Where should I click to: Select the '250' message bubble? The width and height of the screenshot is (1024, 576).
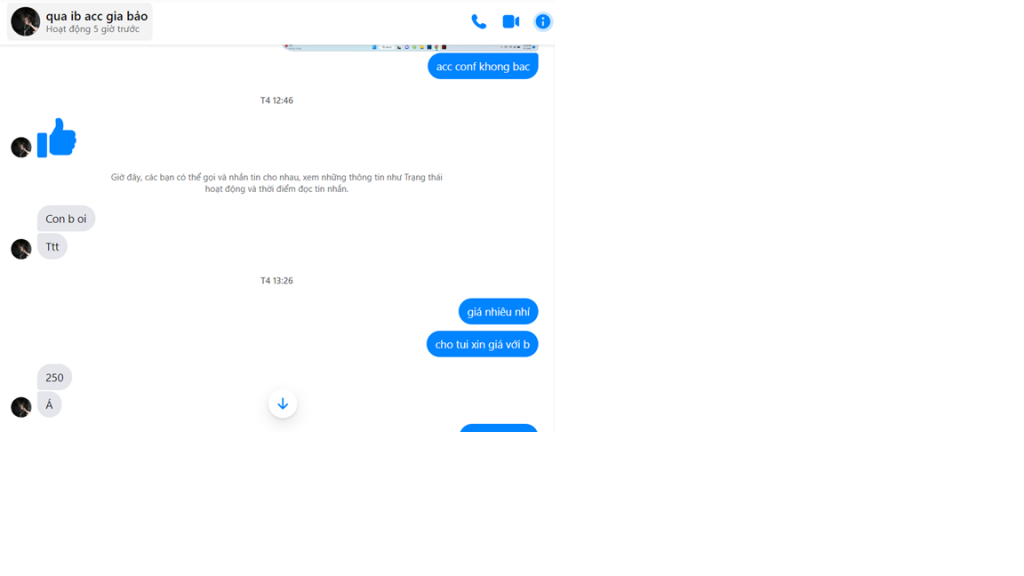(54, 377)
